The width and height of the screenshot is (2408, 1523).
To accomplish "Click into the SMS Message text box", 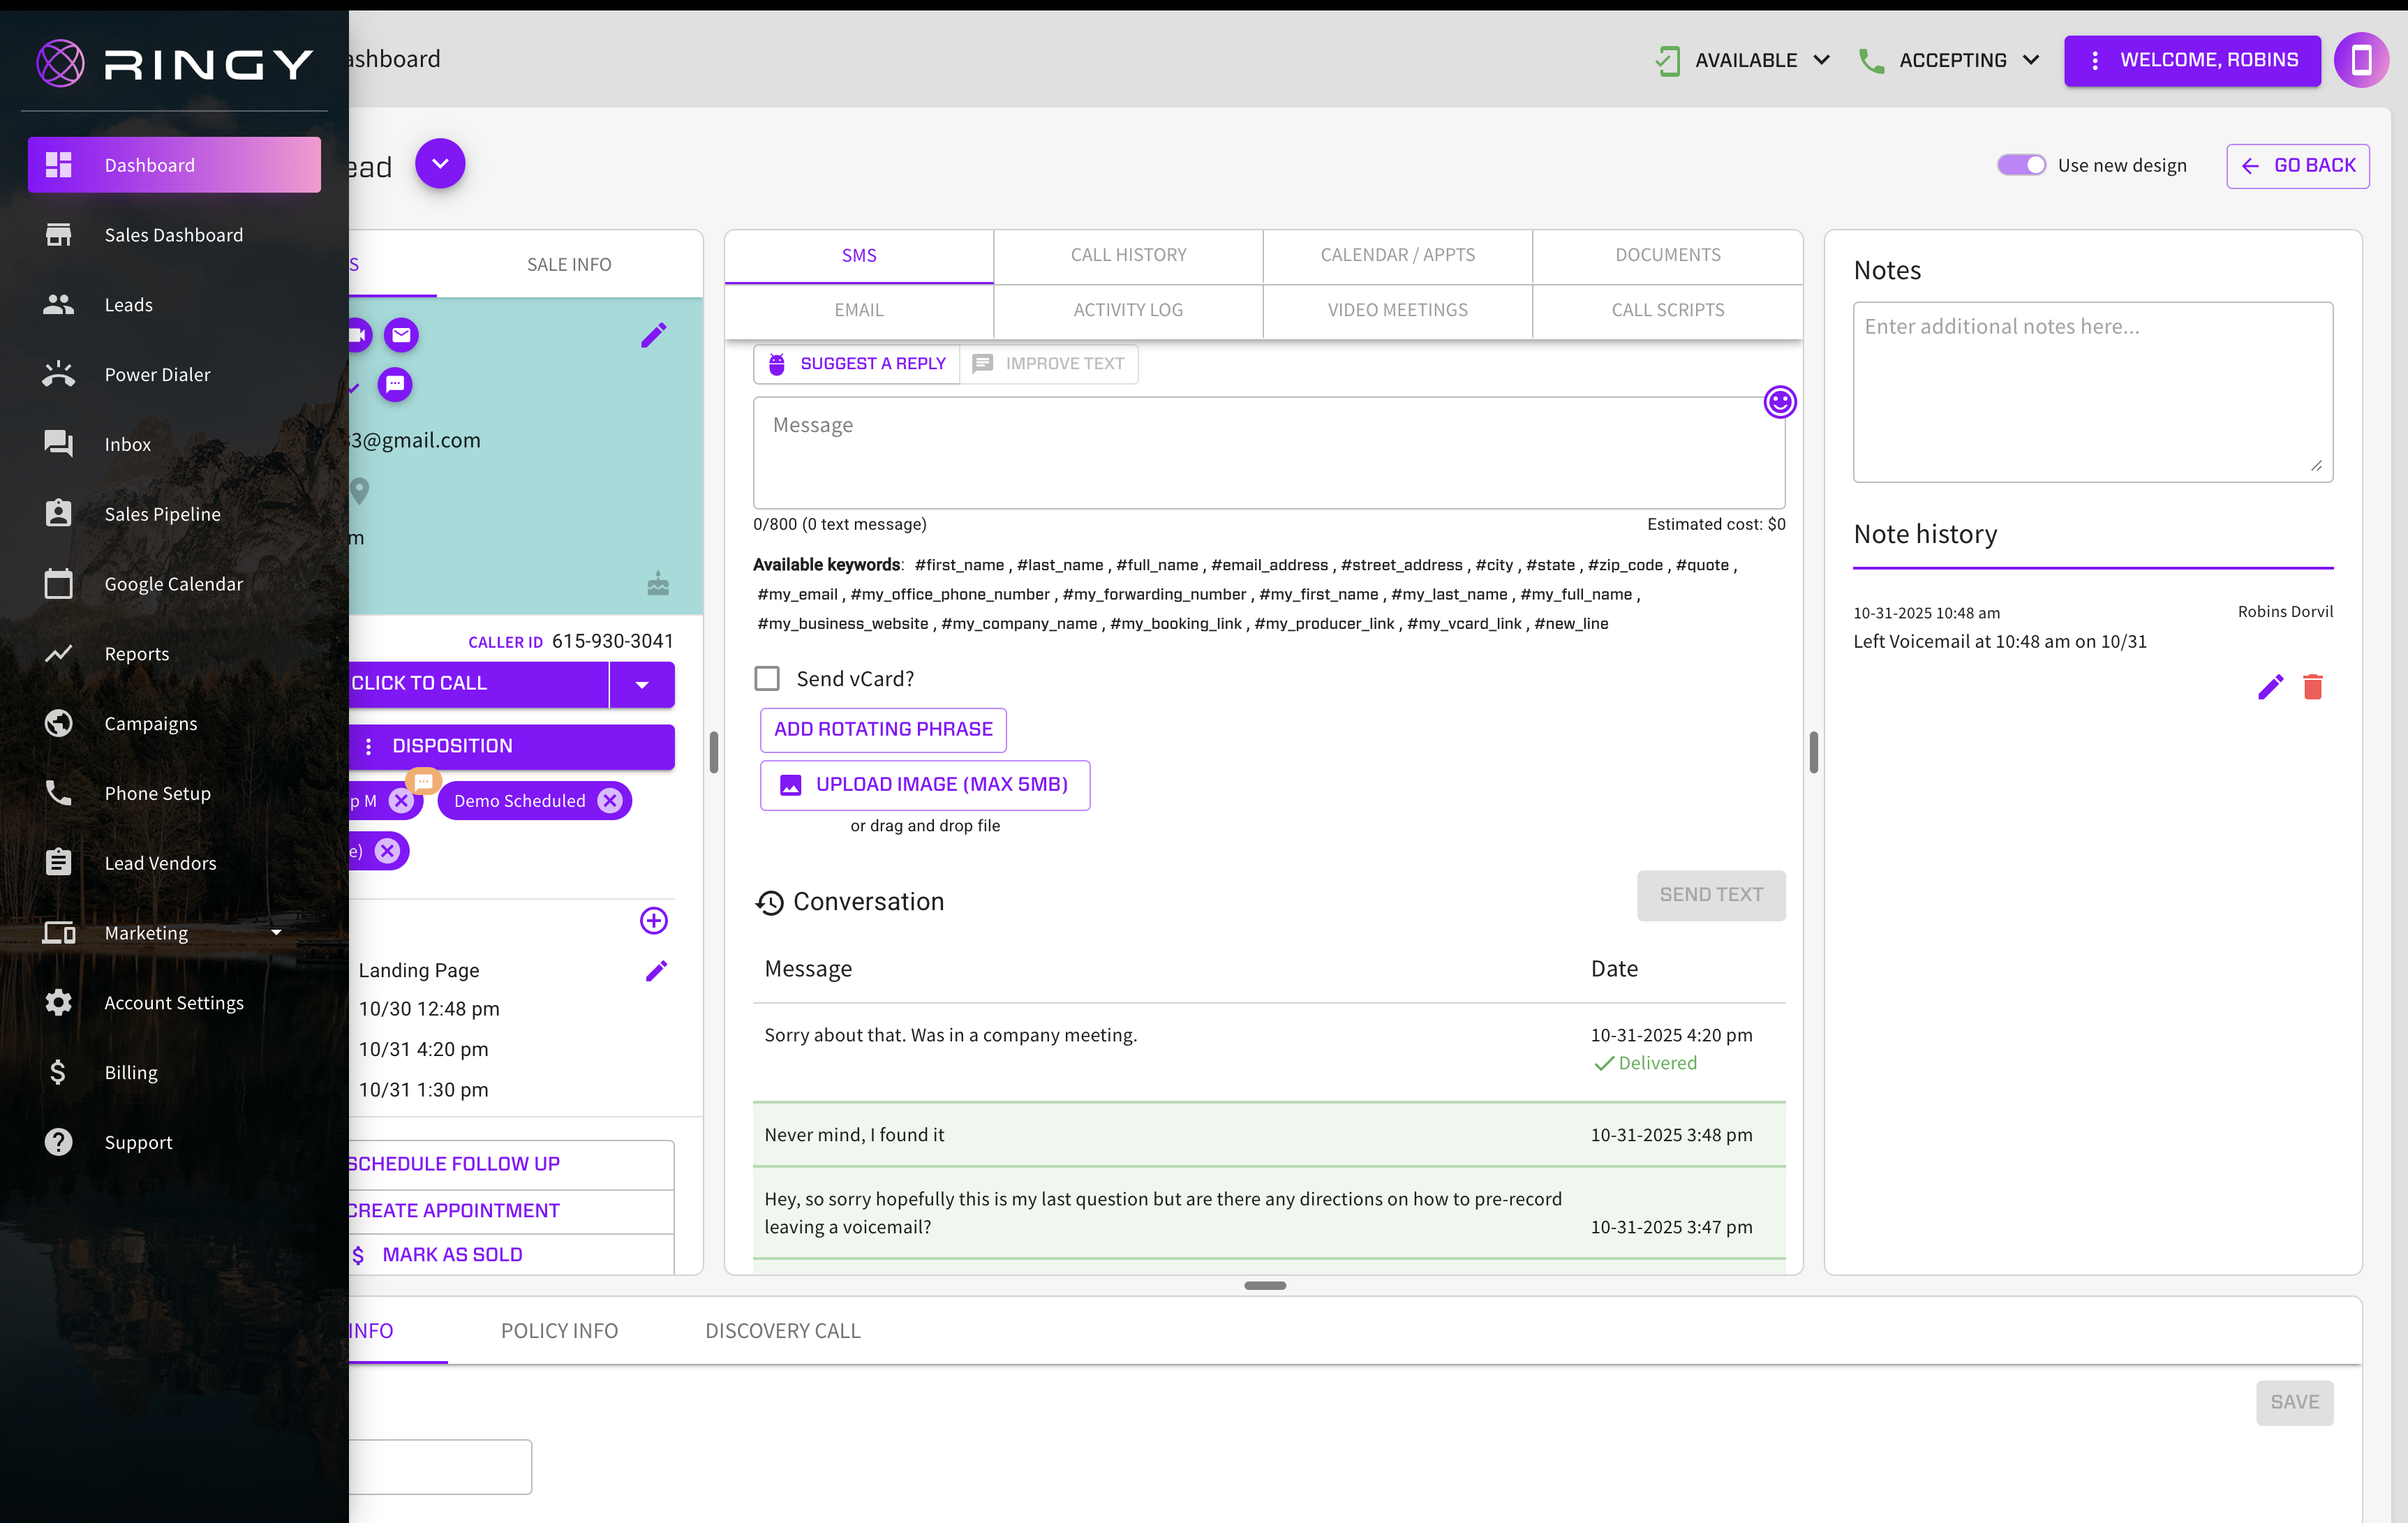I will tap(1268, 452).
